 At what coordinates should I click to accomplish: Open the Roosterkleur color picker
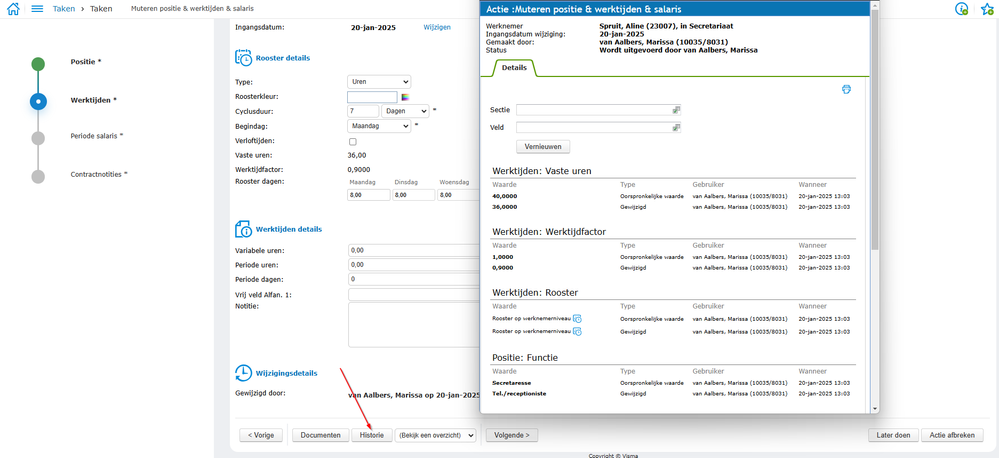pyautogui.click(x=405, y=97)
